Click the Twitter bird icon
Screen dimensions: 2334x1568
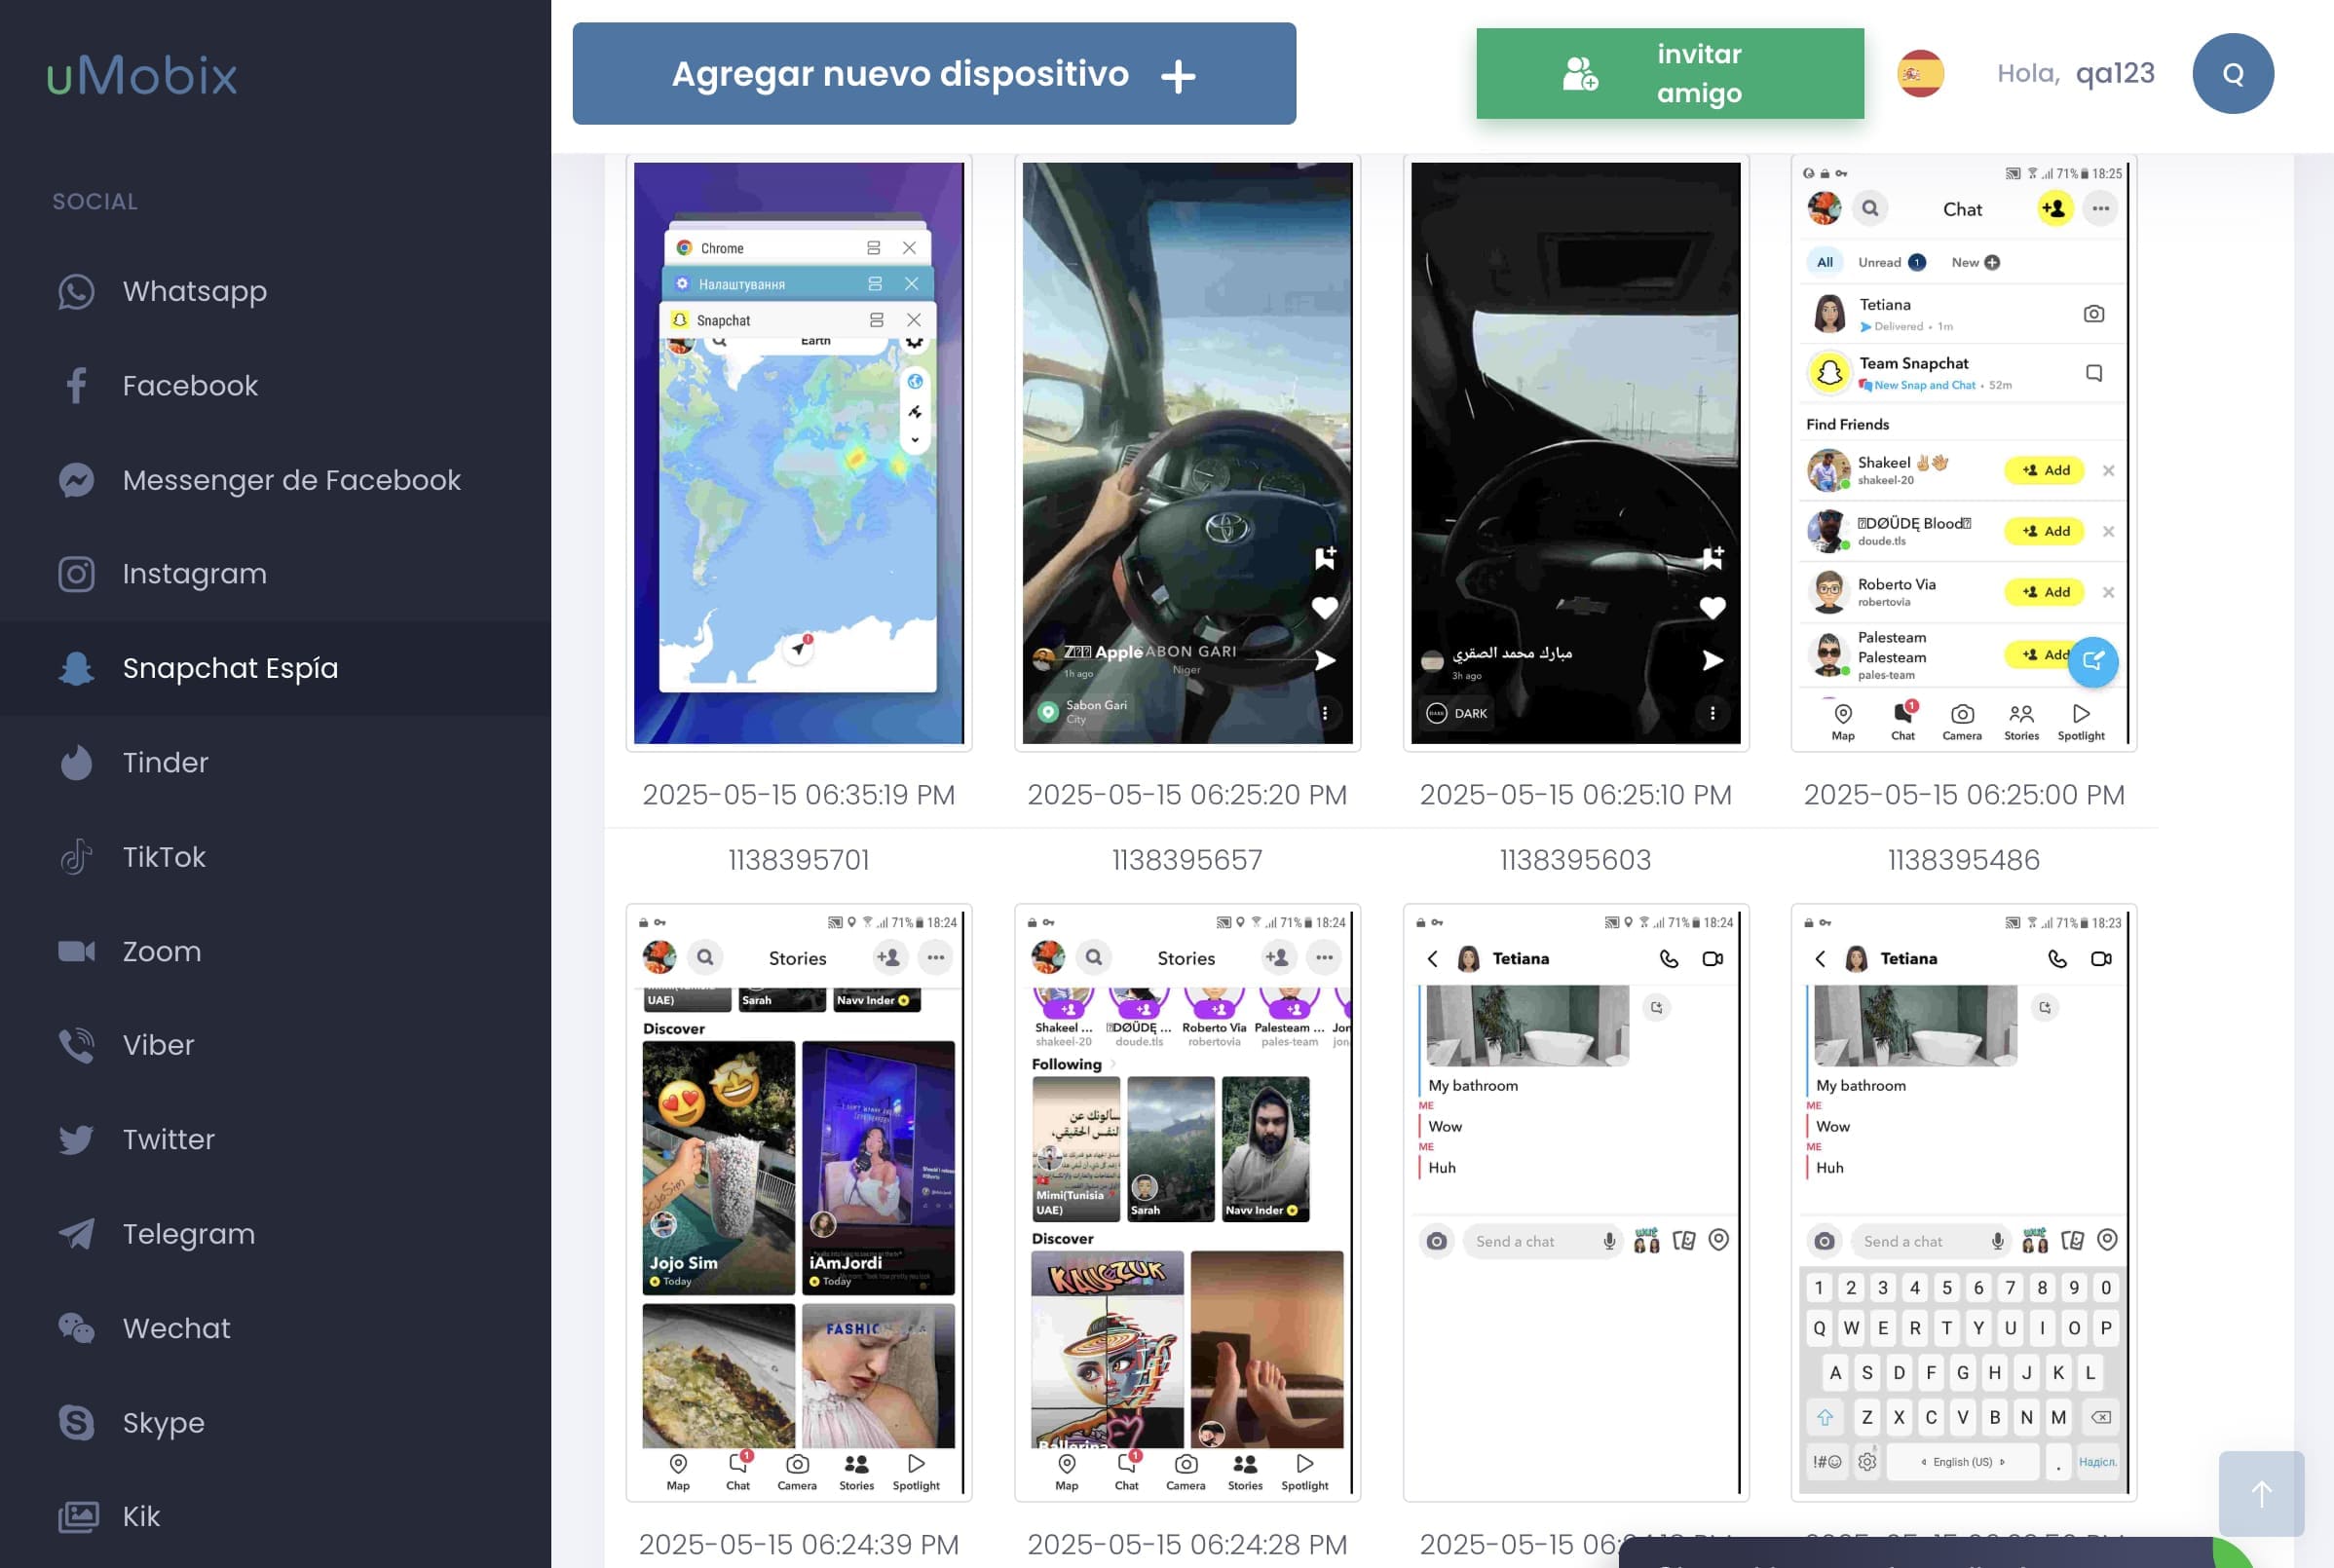(76, 1140)
